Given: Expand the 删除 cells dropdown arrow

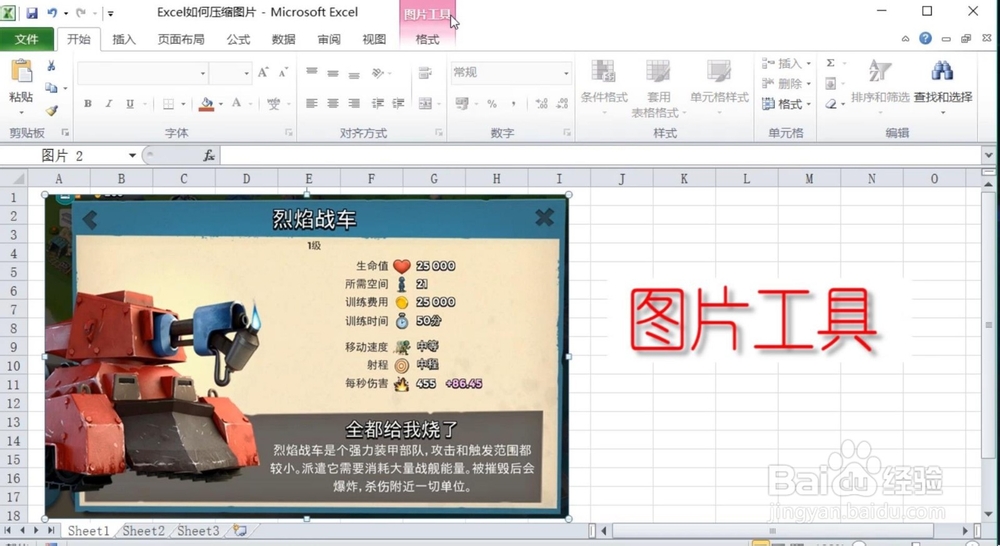Looking at the screenshot, I should point(808,84).
